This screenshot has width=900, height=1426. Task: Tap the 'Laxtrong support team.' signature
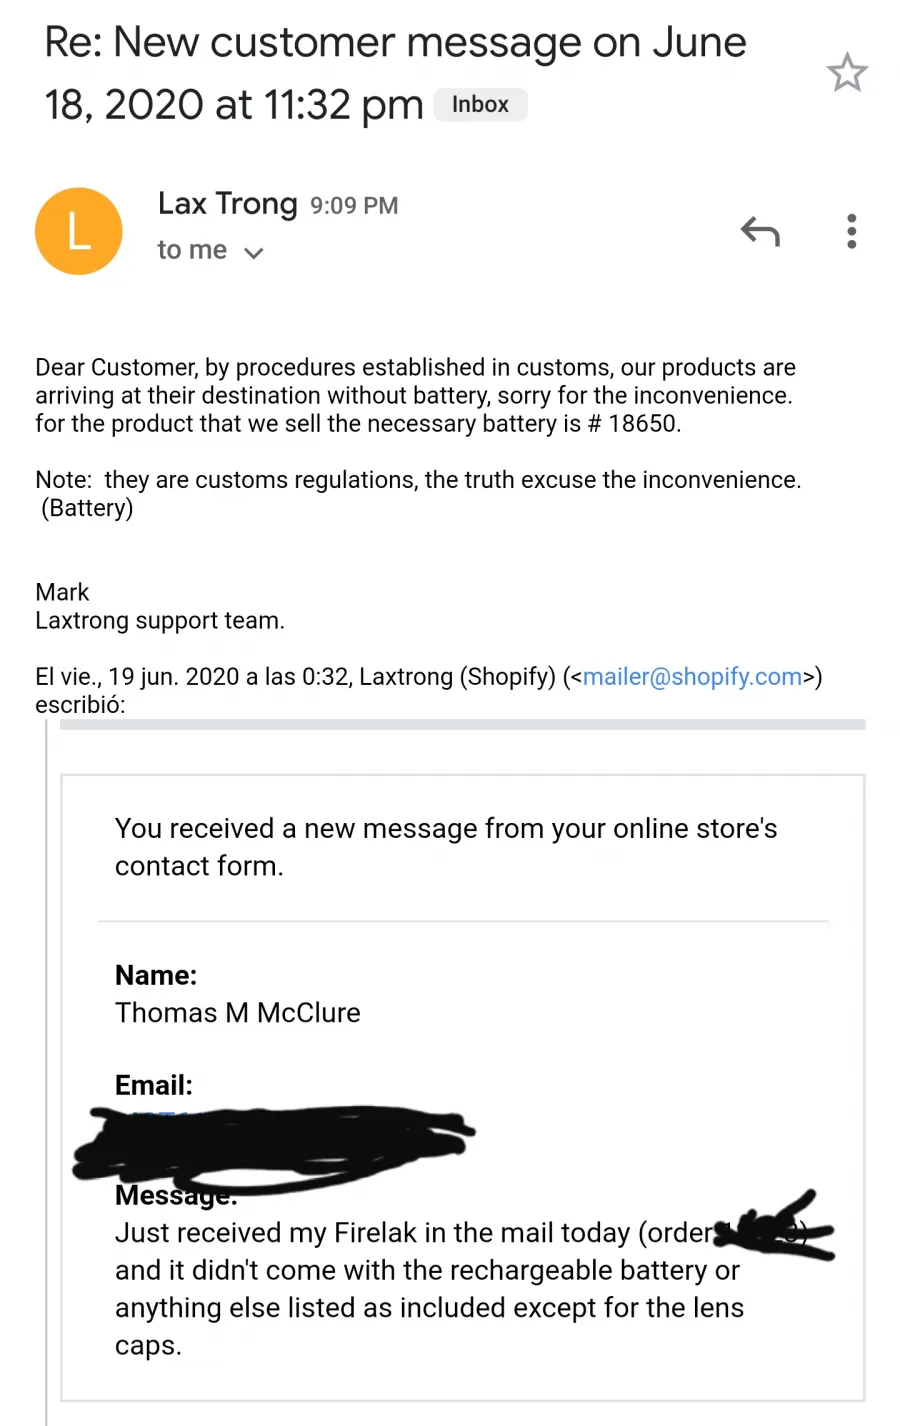[160, 621]
